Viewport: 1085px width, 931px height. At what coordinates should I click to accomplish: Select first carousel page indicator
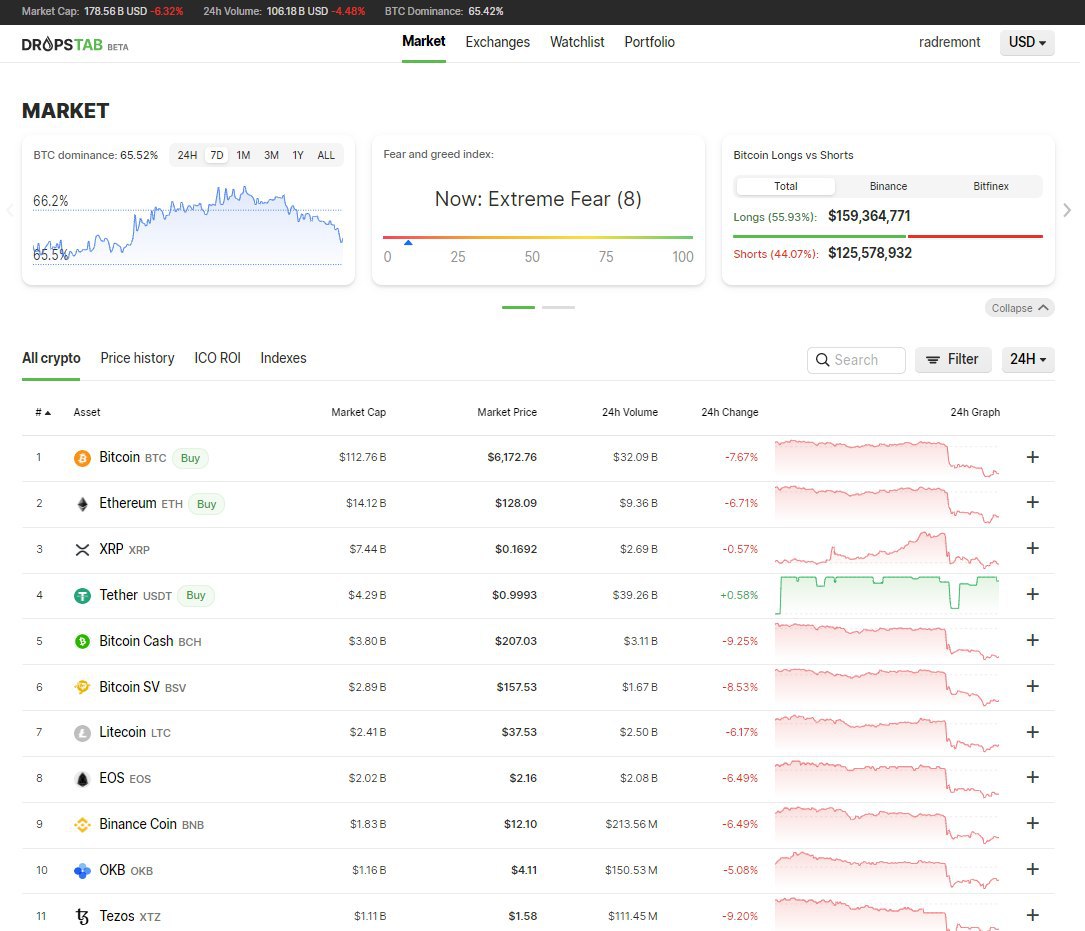point(518,307)
